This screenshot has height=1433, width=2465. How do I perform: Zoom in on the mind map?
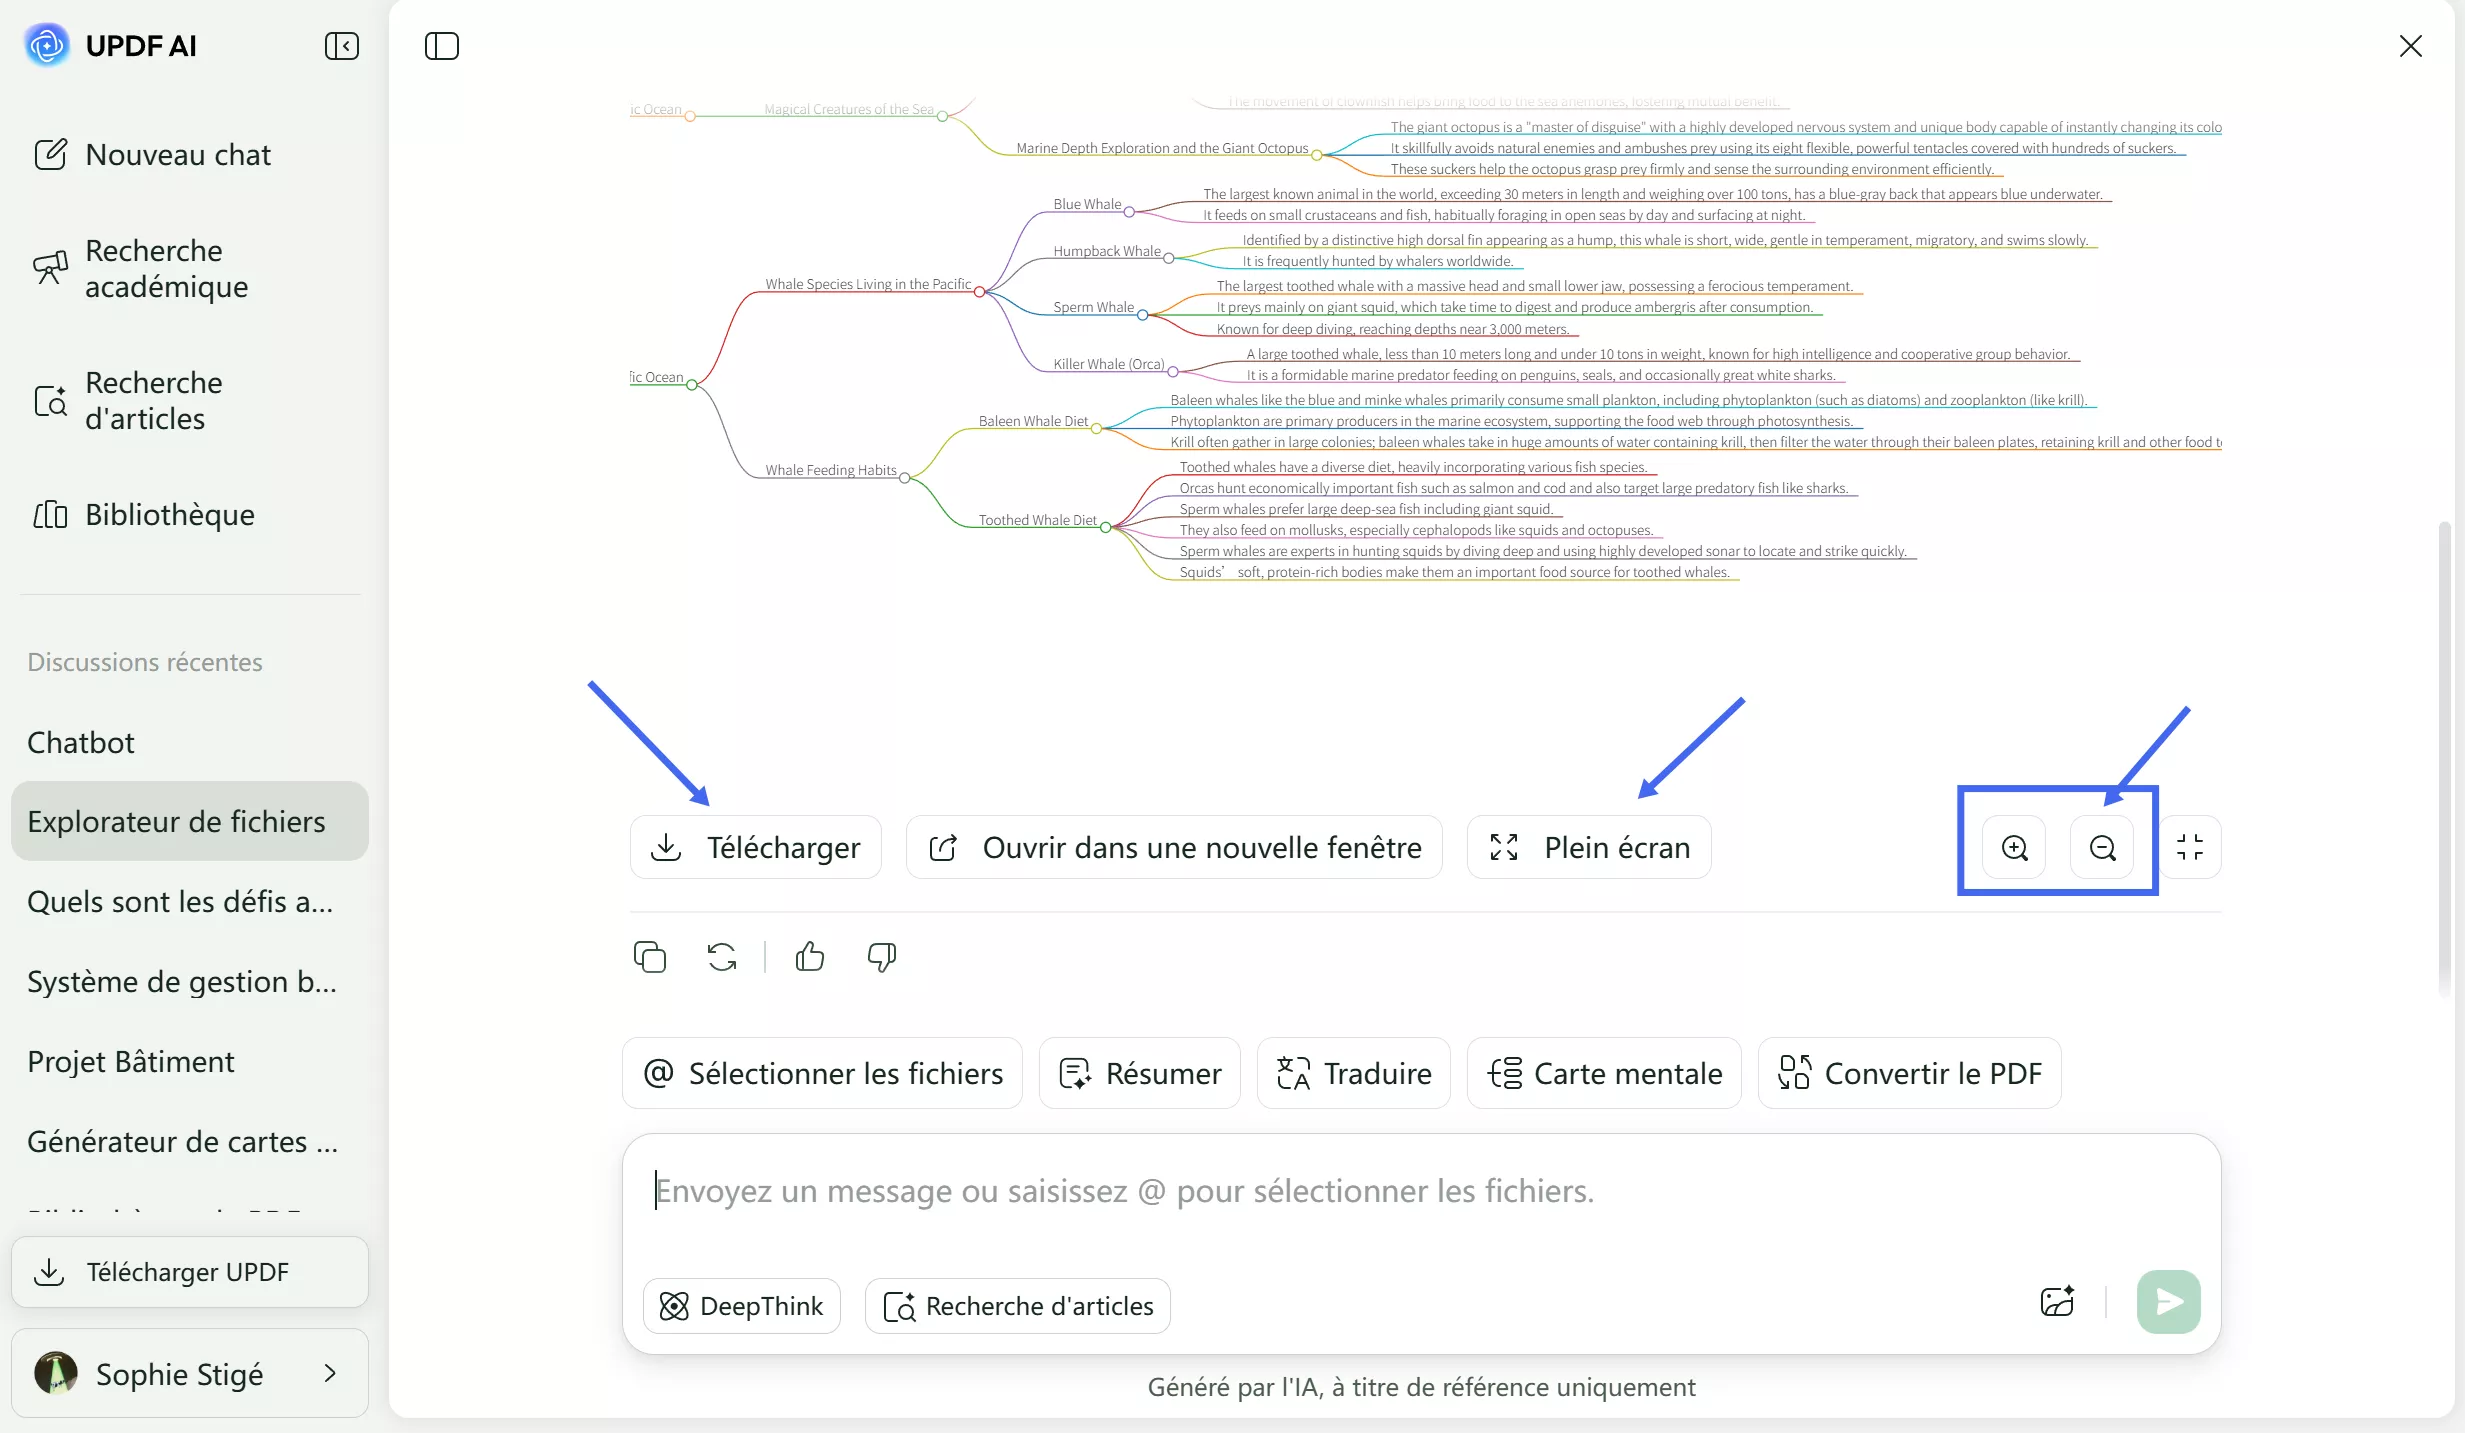click(2013, 847)
